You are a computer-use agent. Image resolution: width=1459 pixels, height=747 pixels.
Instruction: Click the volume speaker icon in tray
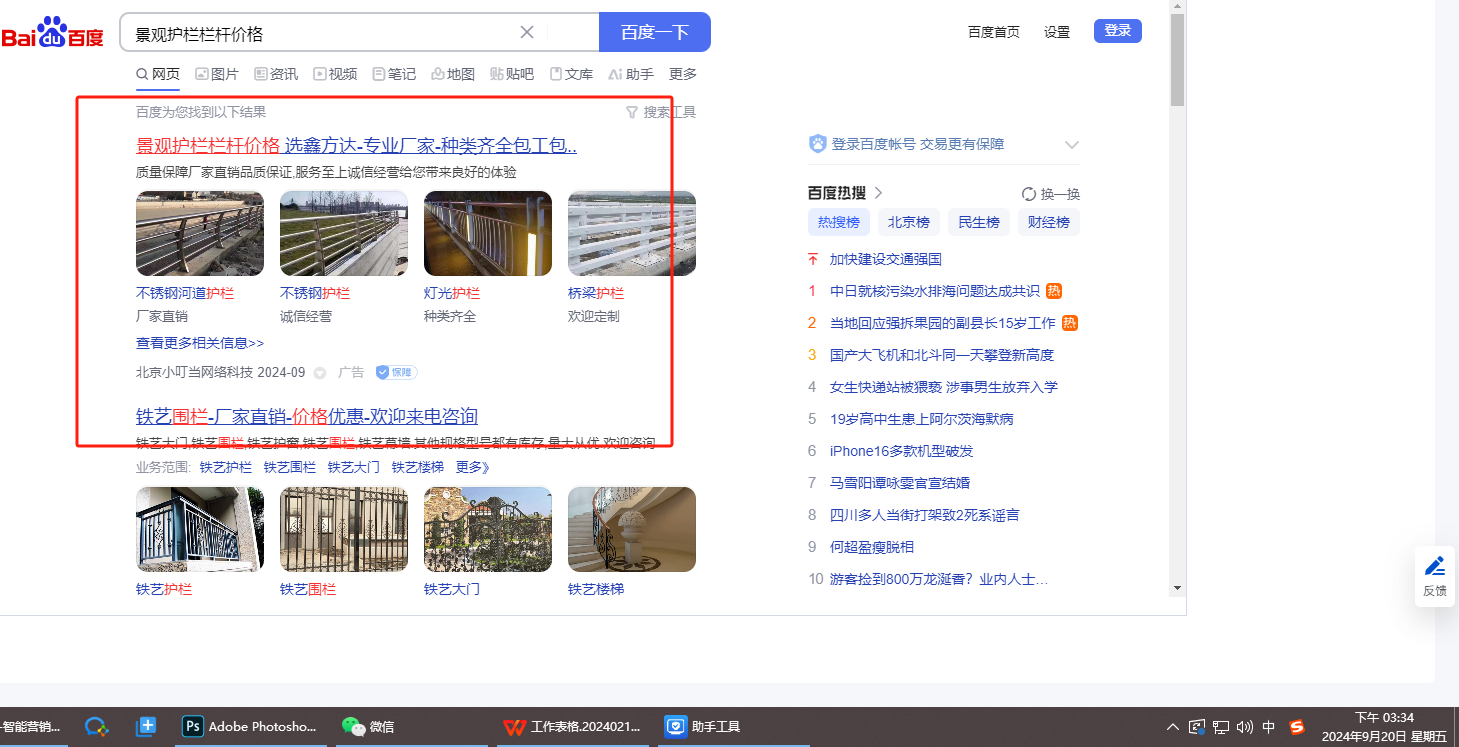tap(1245, 727)
